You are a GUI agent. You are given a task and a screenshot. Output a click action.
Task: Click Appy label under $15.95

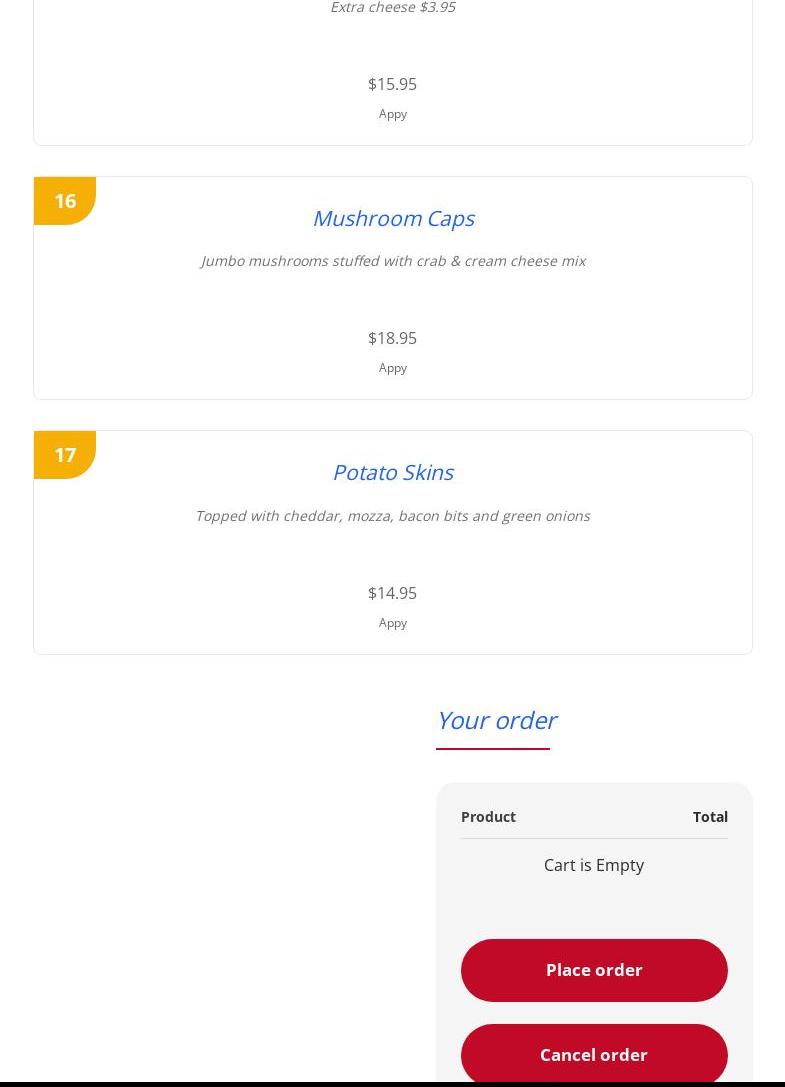click(x=392, y=114)
